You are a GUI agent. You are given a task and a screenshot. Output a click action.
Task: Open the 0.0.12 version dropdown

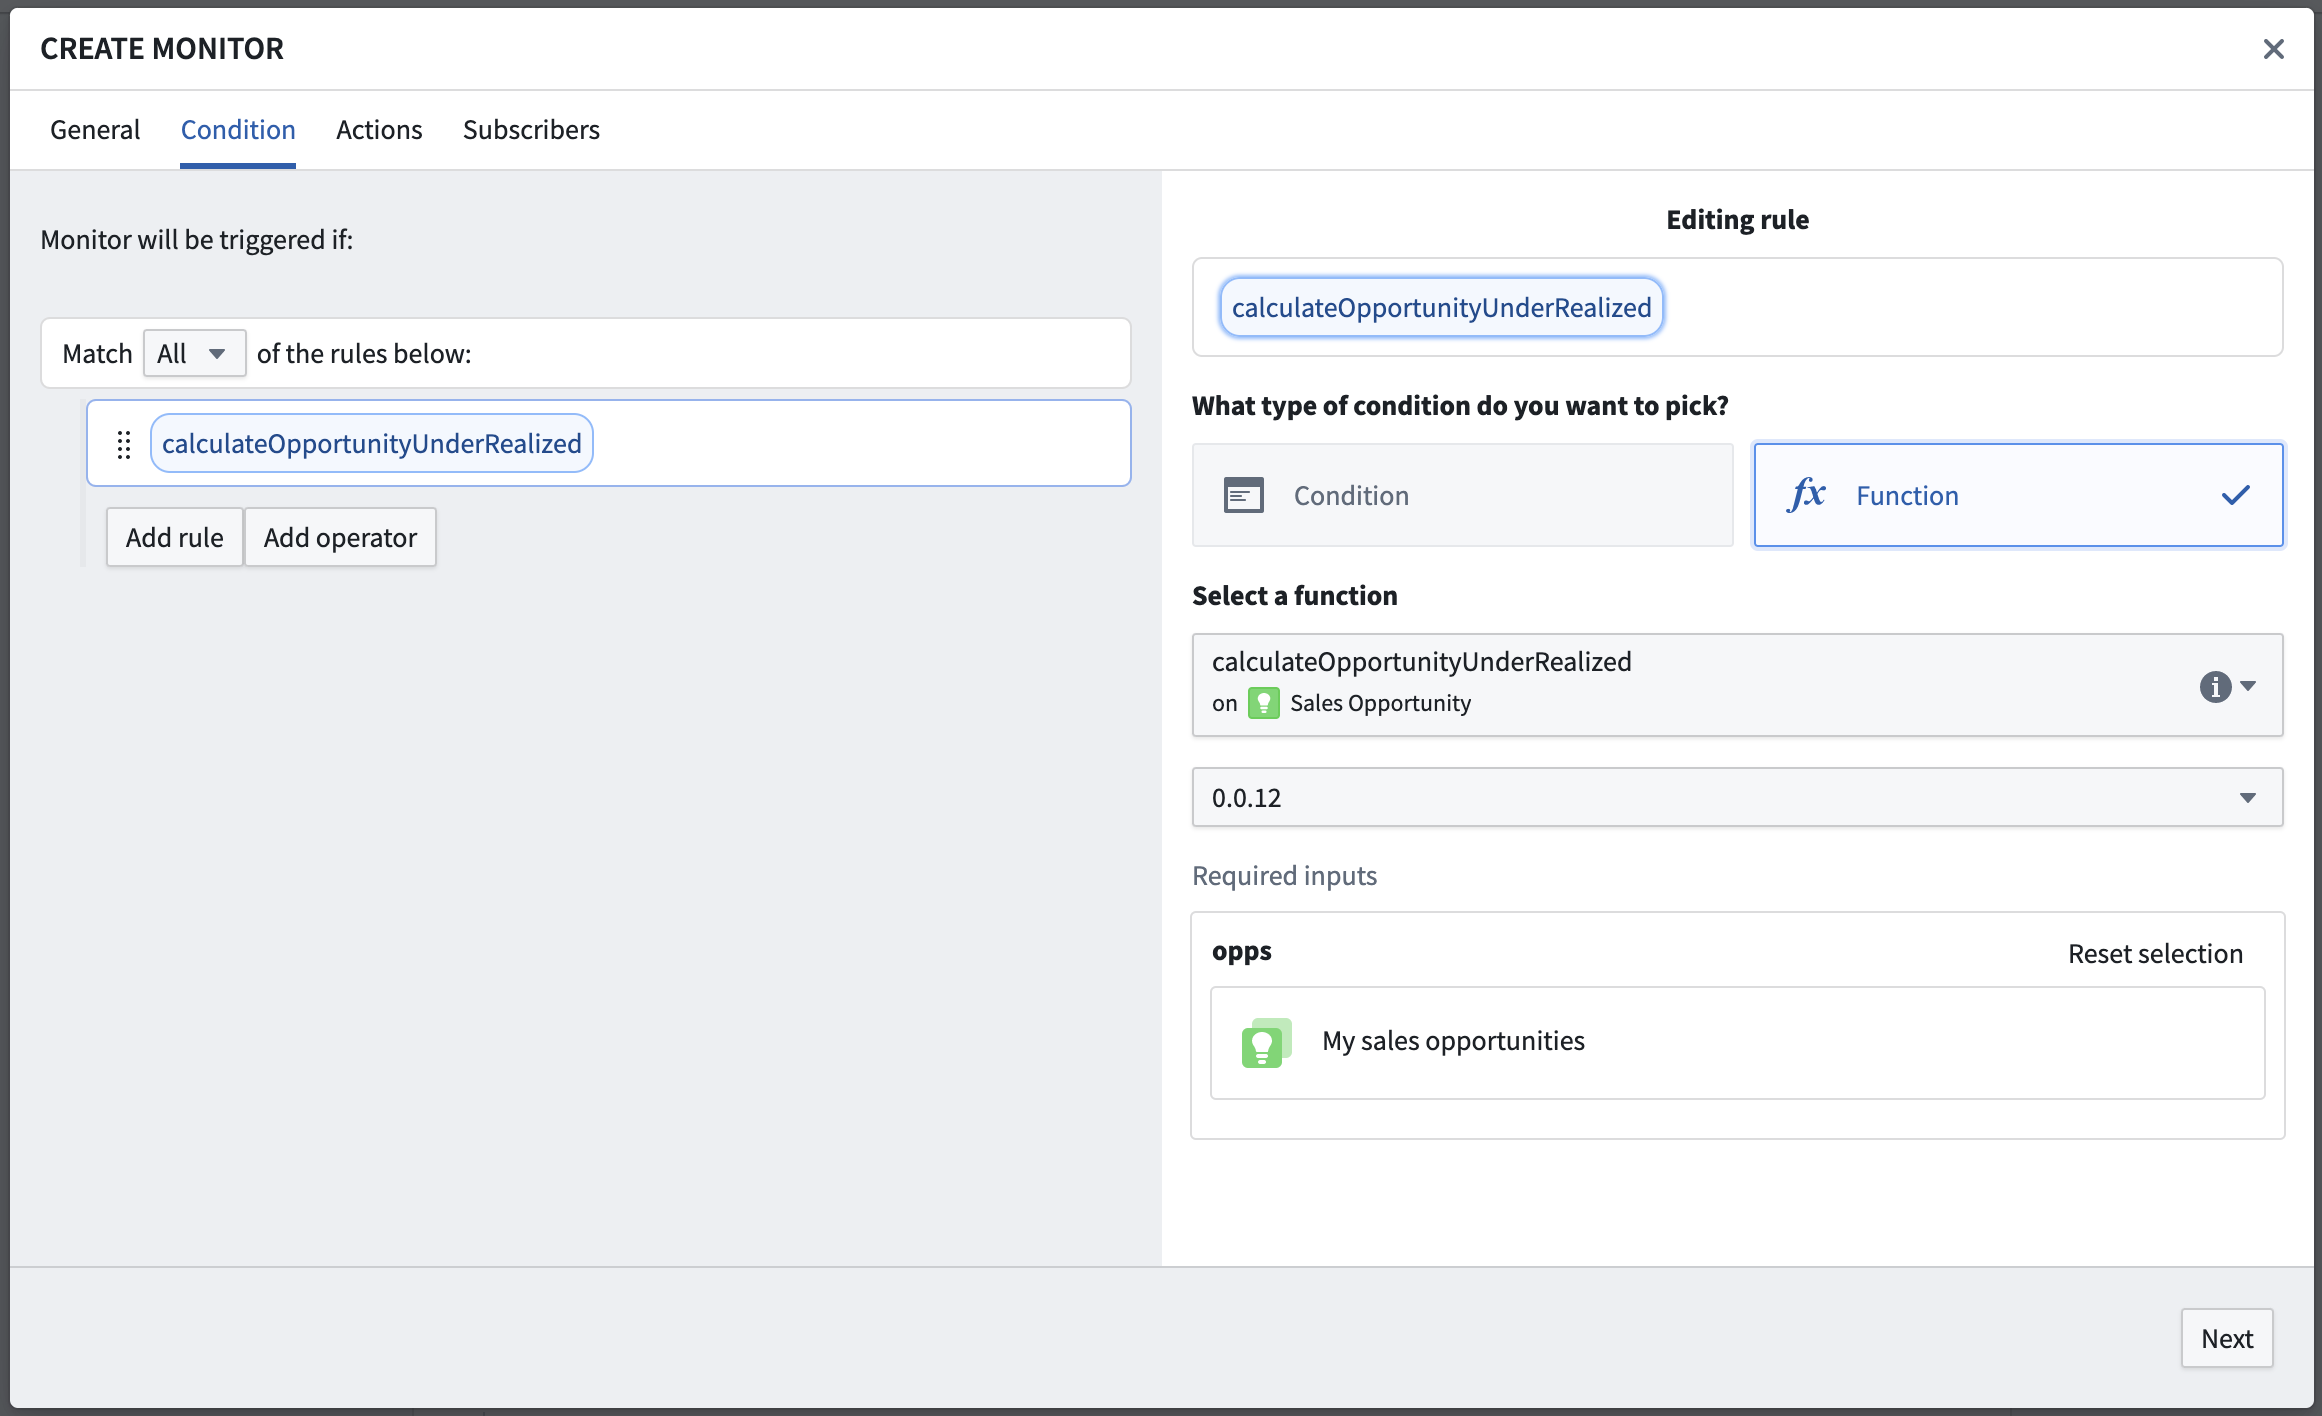tap(1737, 797)
